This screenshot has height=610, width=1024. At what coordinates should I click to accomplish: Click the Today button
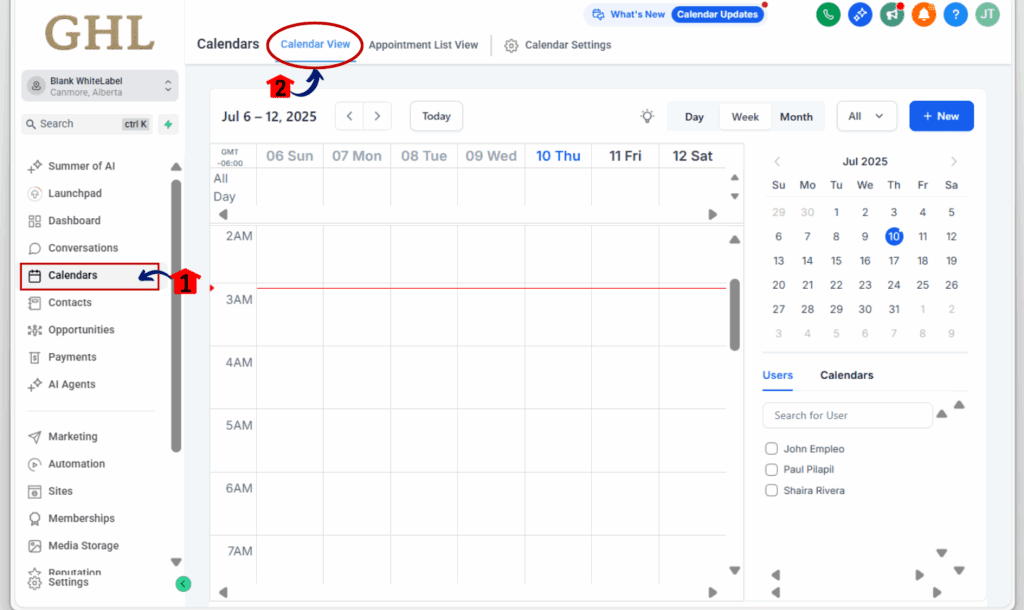(x=436, y=116)
